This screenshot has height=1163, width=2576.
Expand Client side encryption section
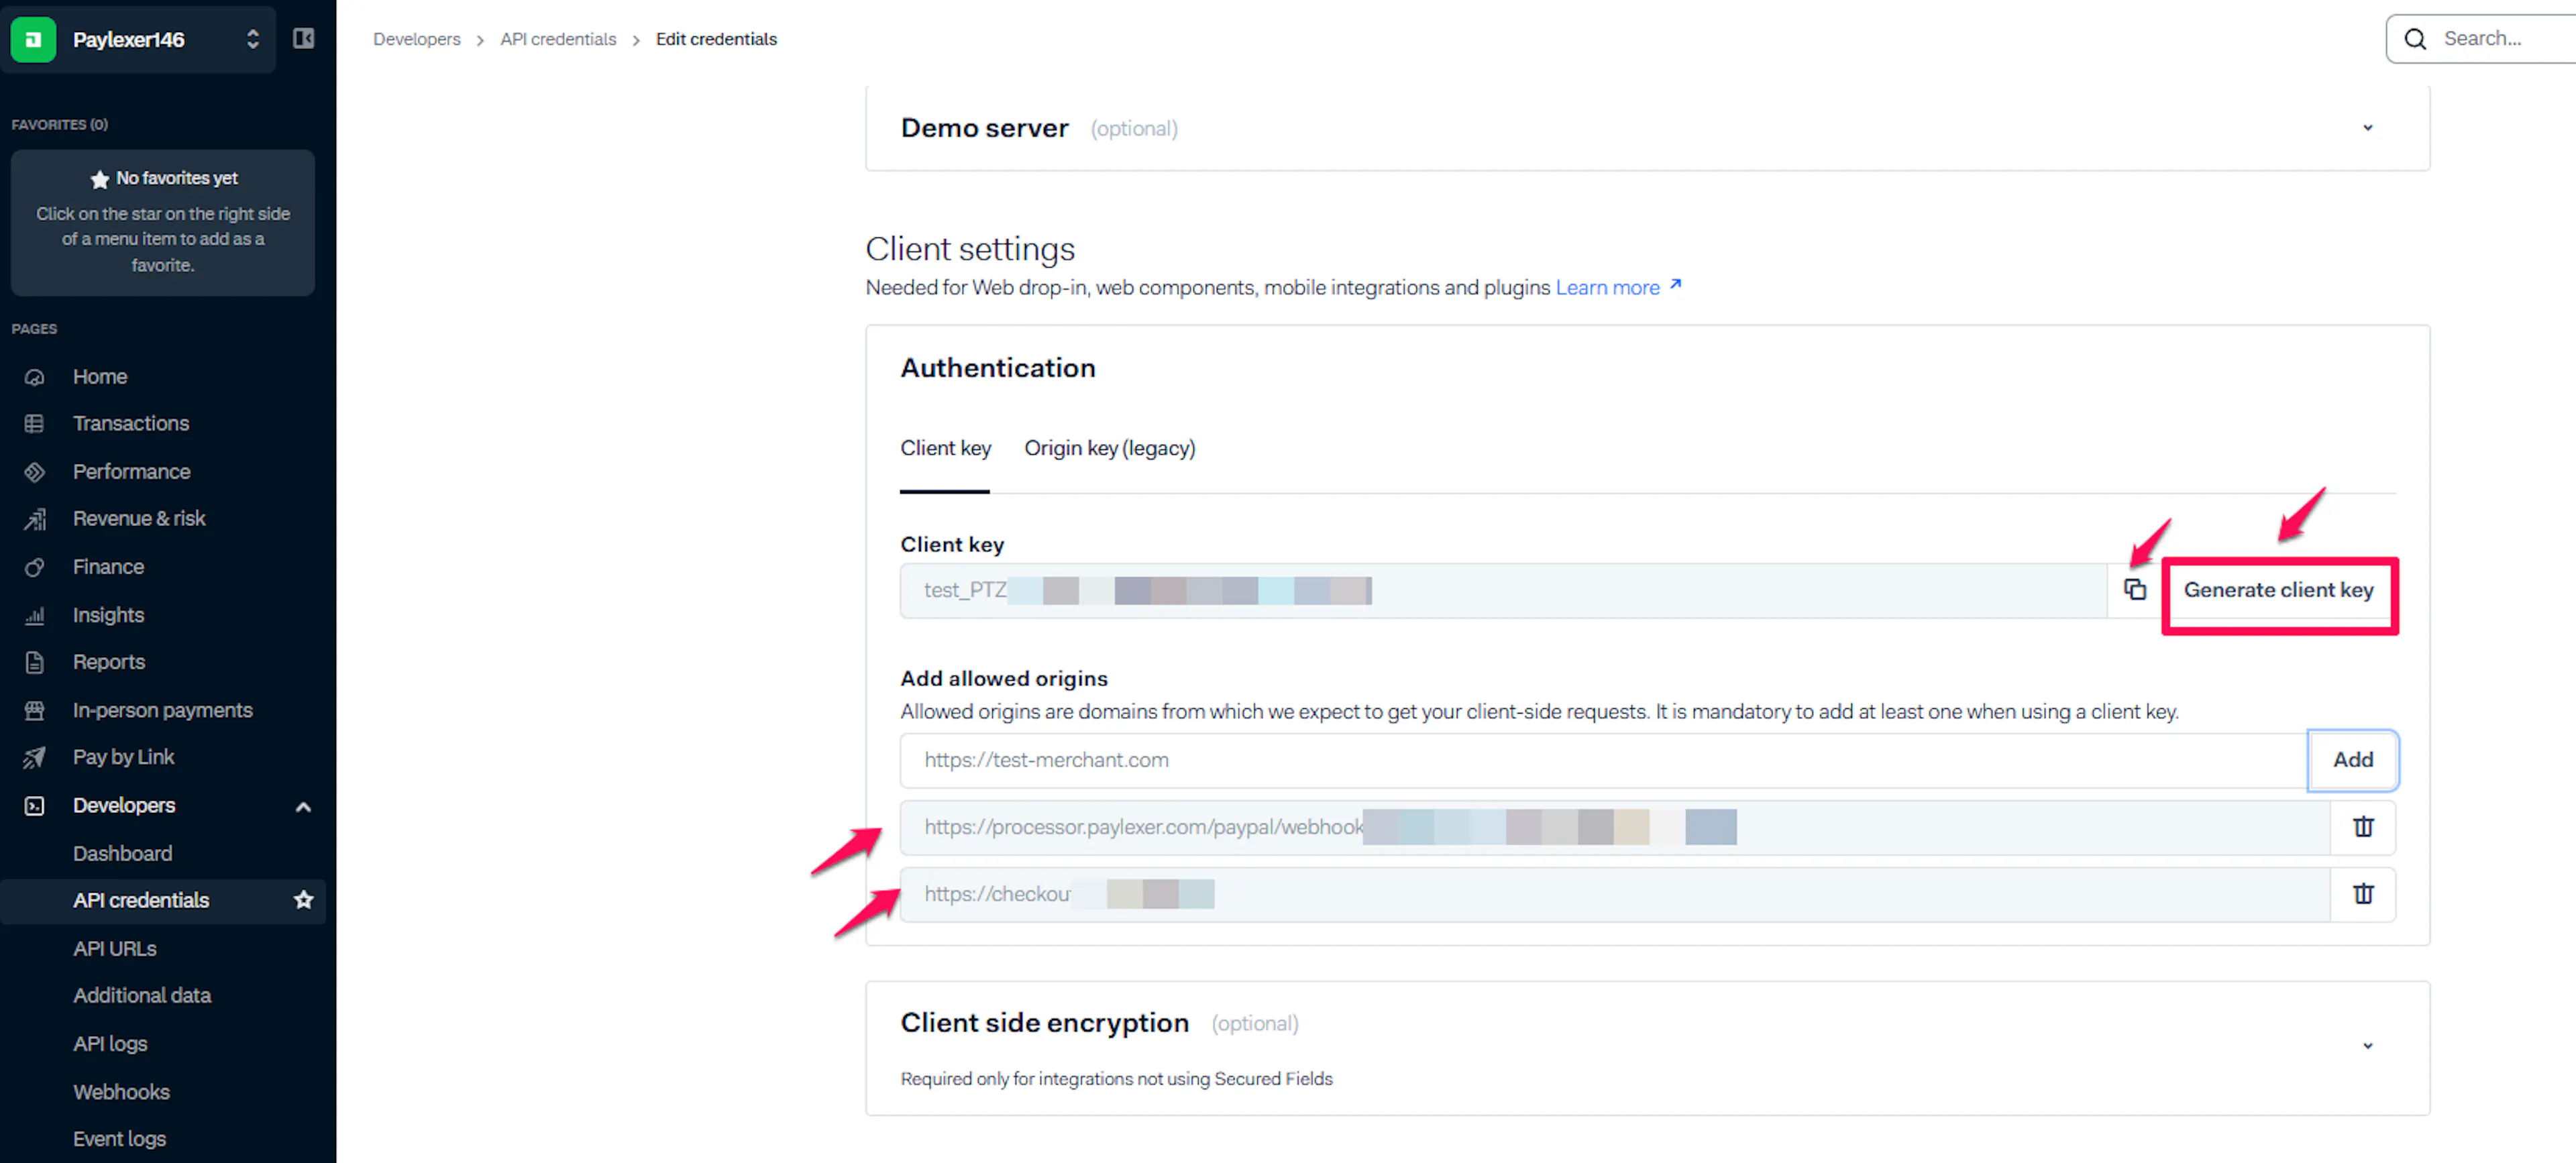pos(2367,1046)
